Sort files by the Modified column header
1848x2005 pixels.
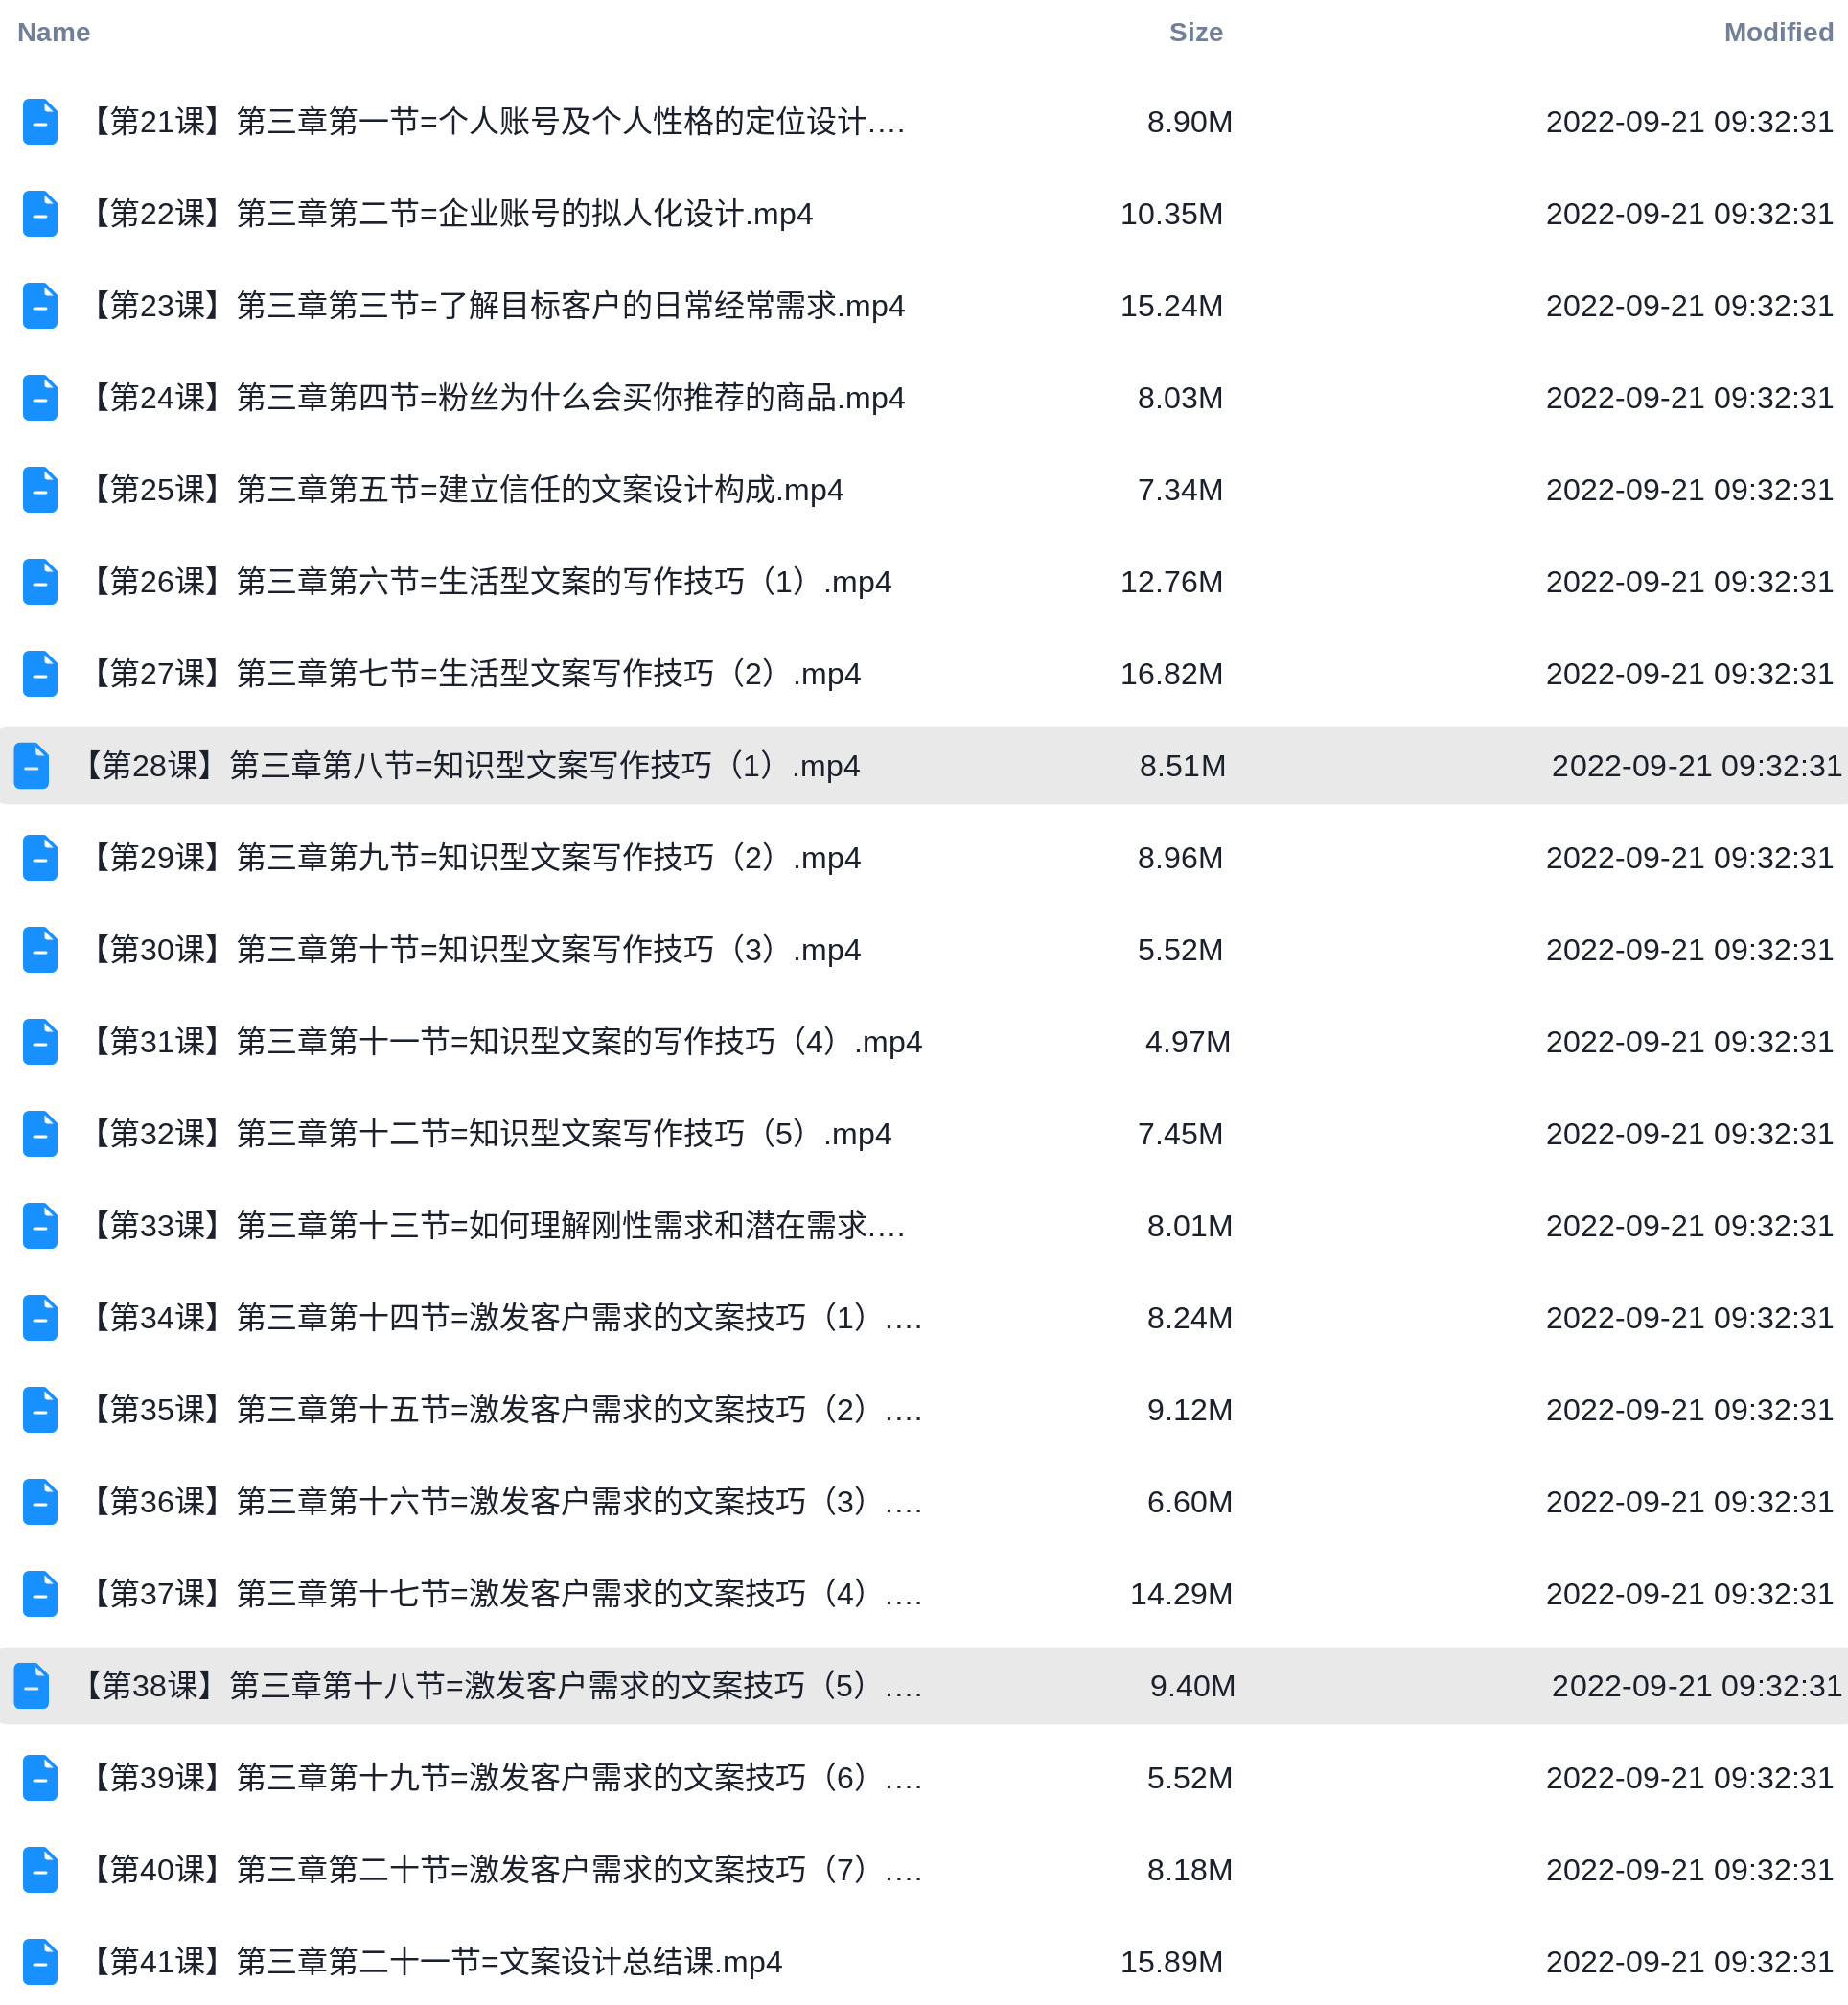pyautogui.click(x=1778, y=32)
